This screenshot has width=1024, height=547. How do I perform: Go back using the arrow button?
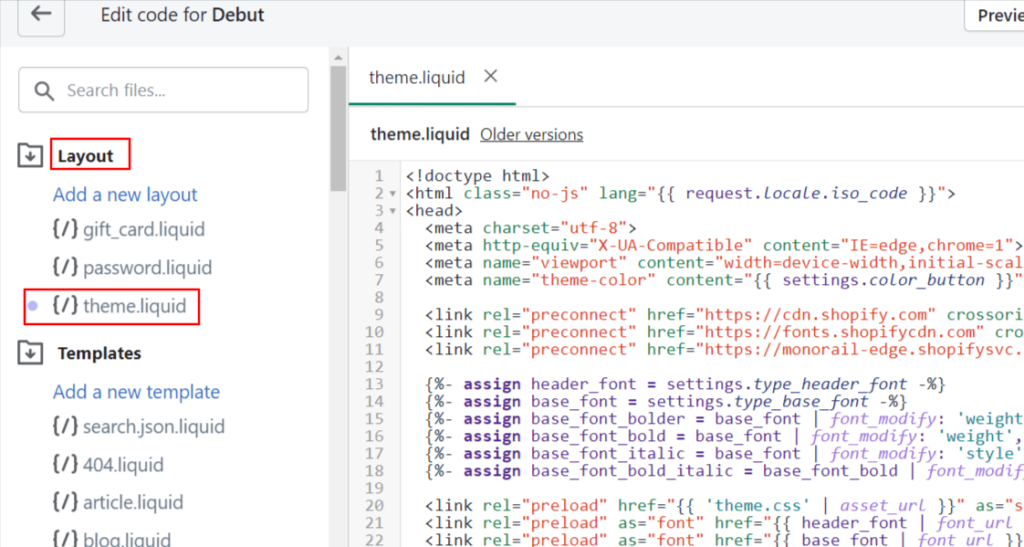(x=41, y=14)
